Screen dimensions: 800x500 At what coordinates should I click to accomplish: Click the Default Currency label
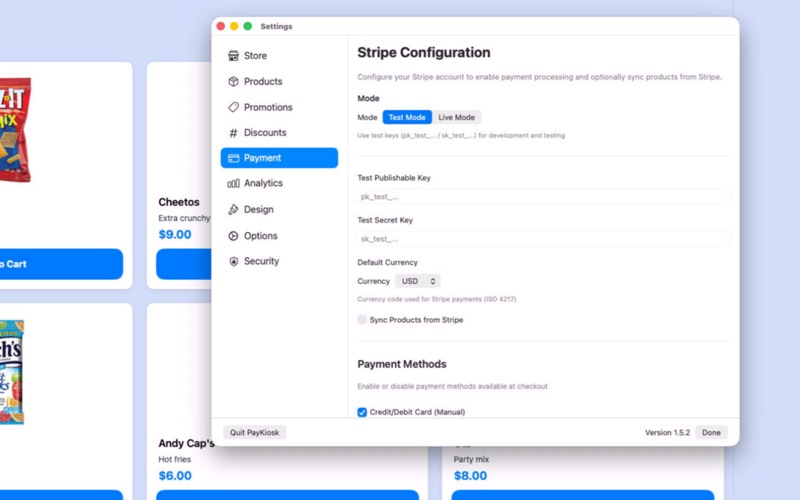[387, 262]
